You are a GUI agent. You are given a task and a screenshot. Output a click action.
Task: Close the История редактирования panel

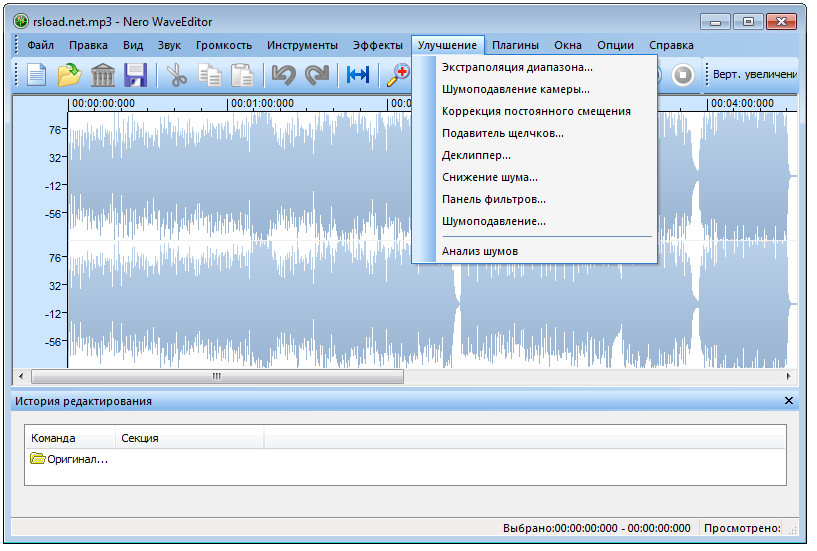tap(789, 401)
